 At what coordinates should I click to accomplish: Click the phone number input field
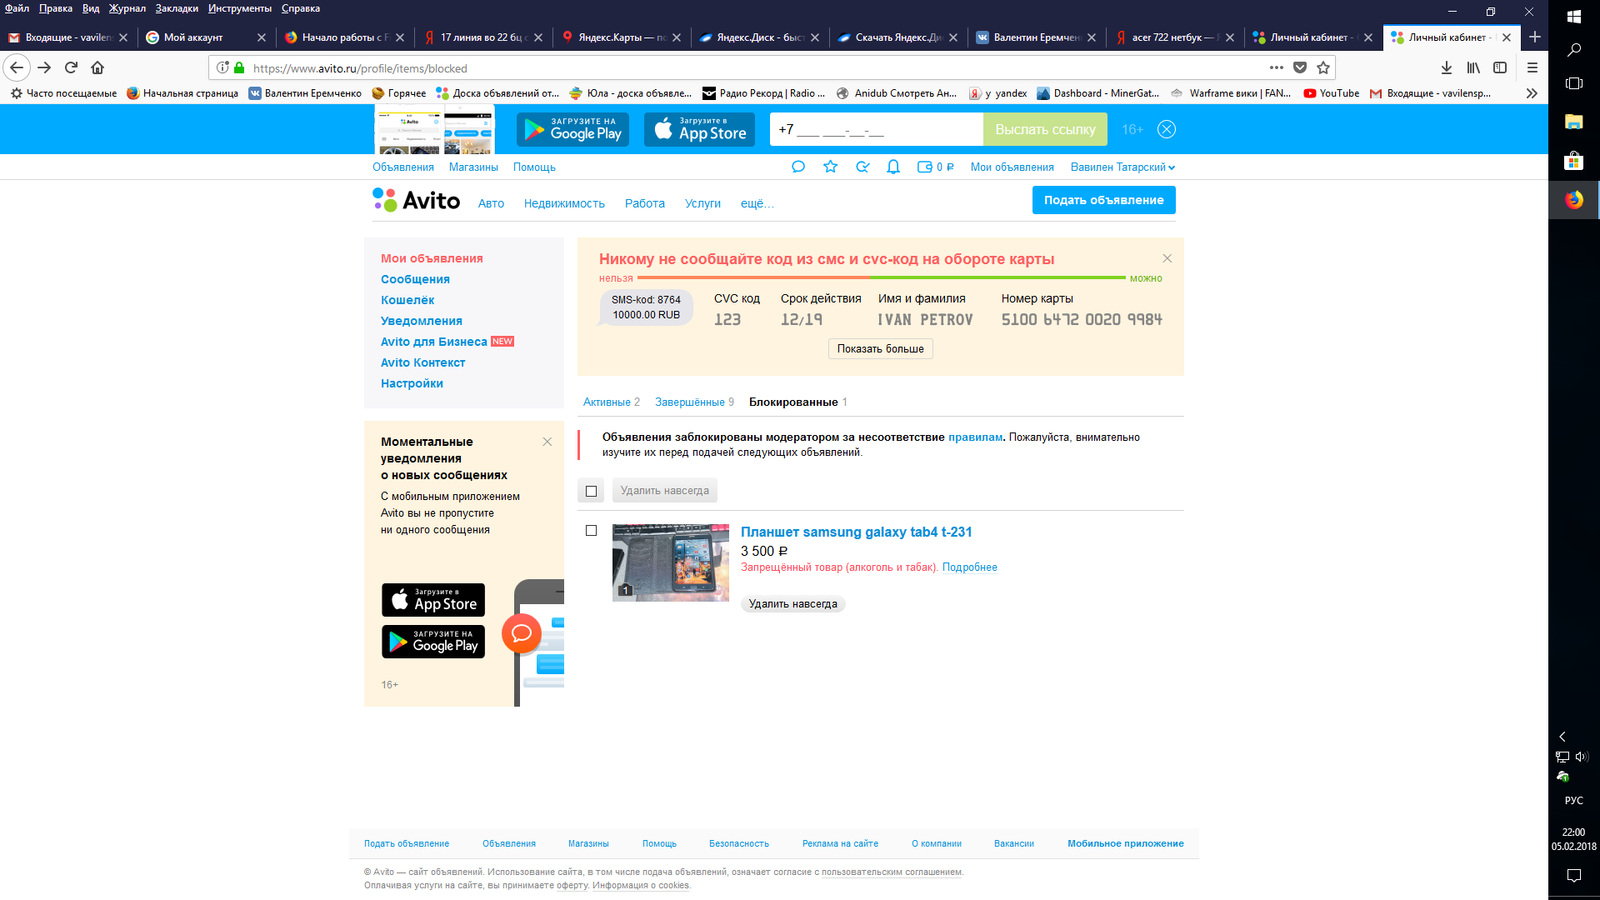(x=876, y=129)
